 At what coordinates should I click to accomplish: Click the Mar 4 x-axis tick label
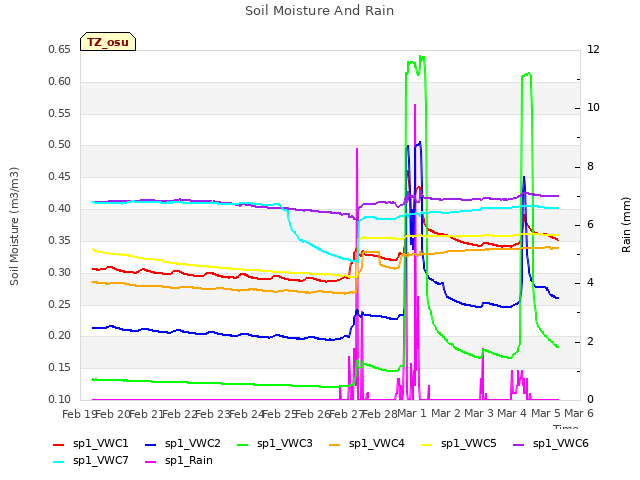(512, 413)
